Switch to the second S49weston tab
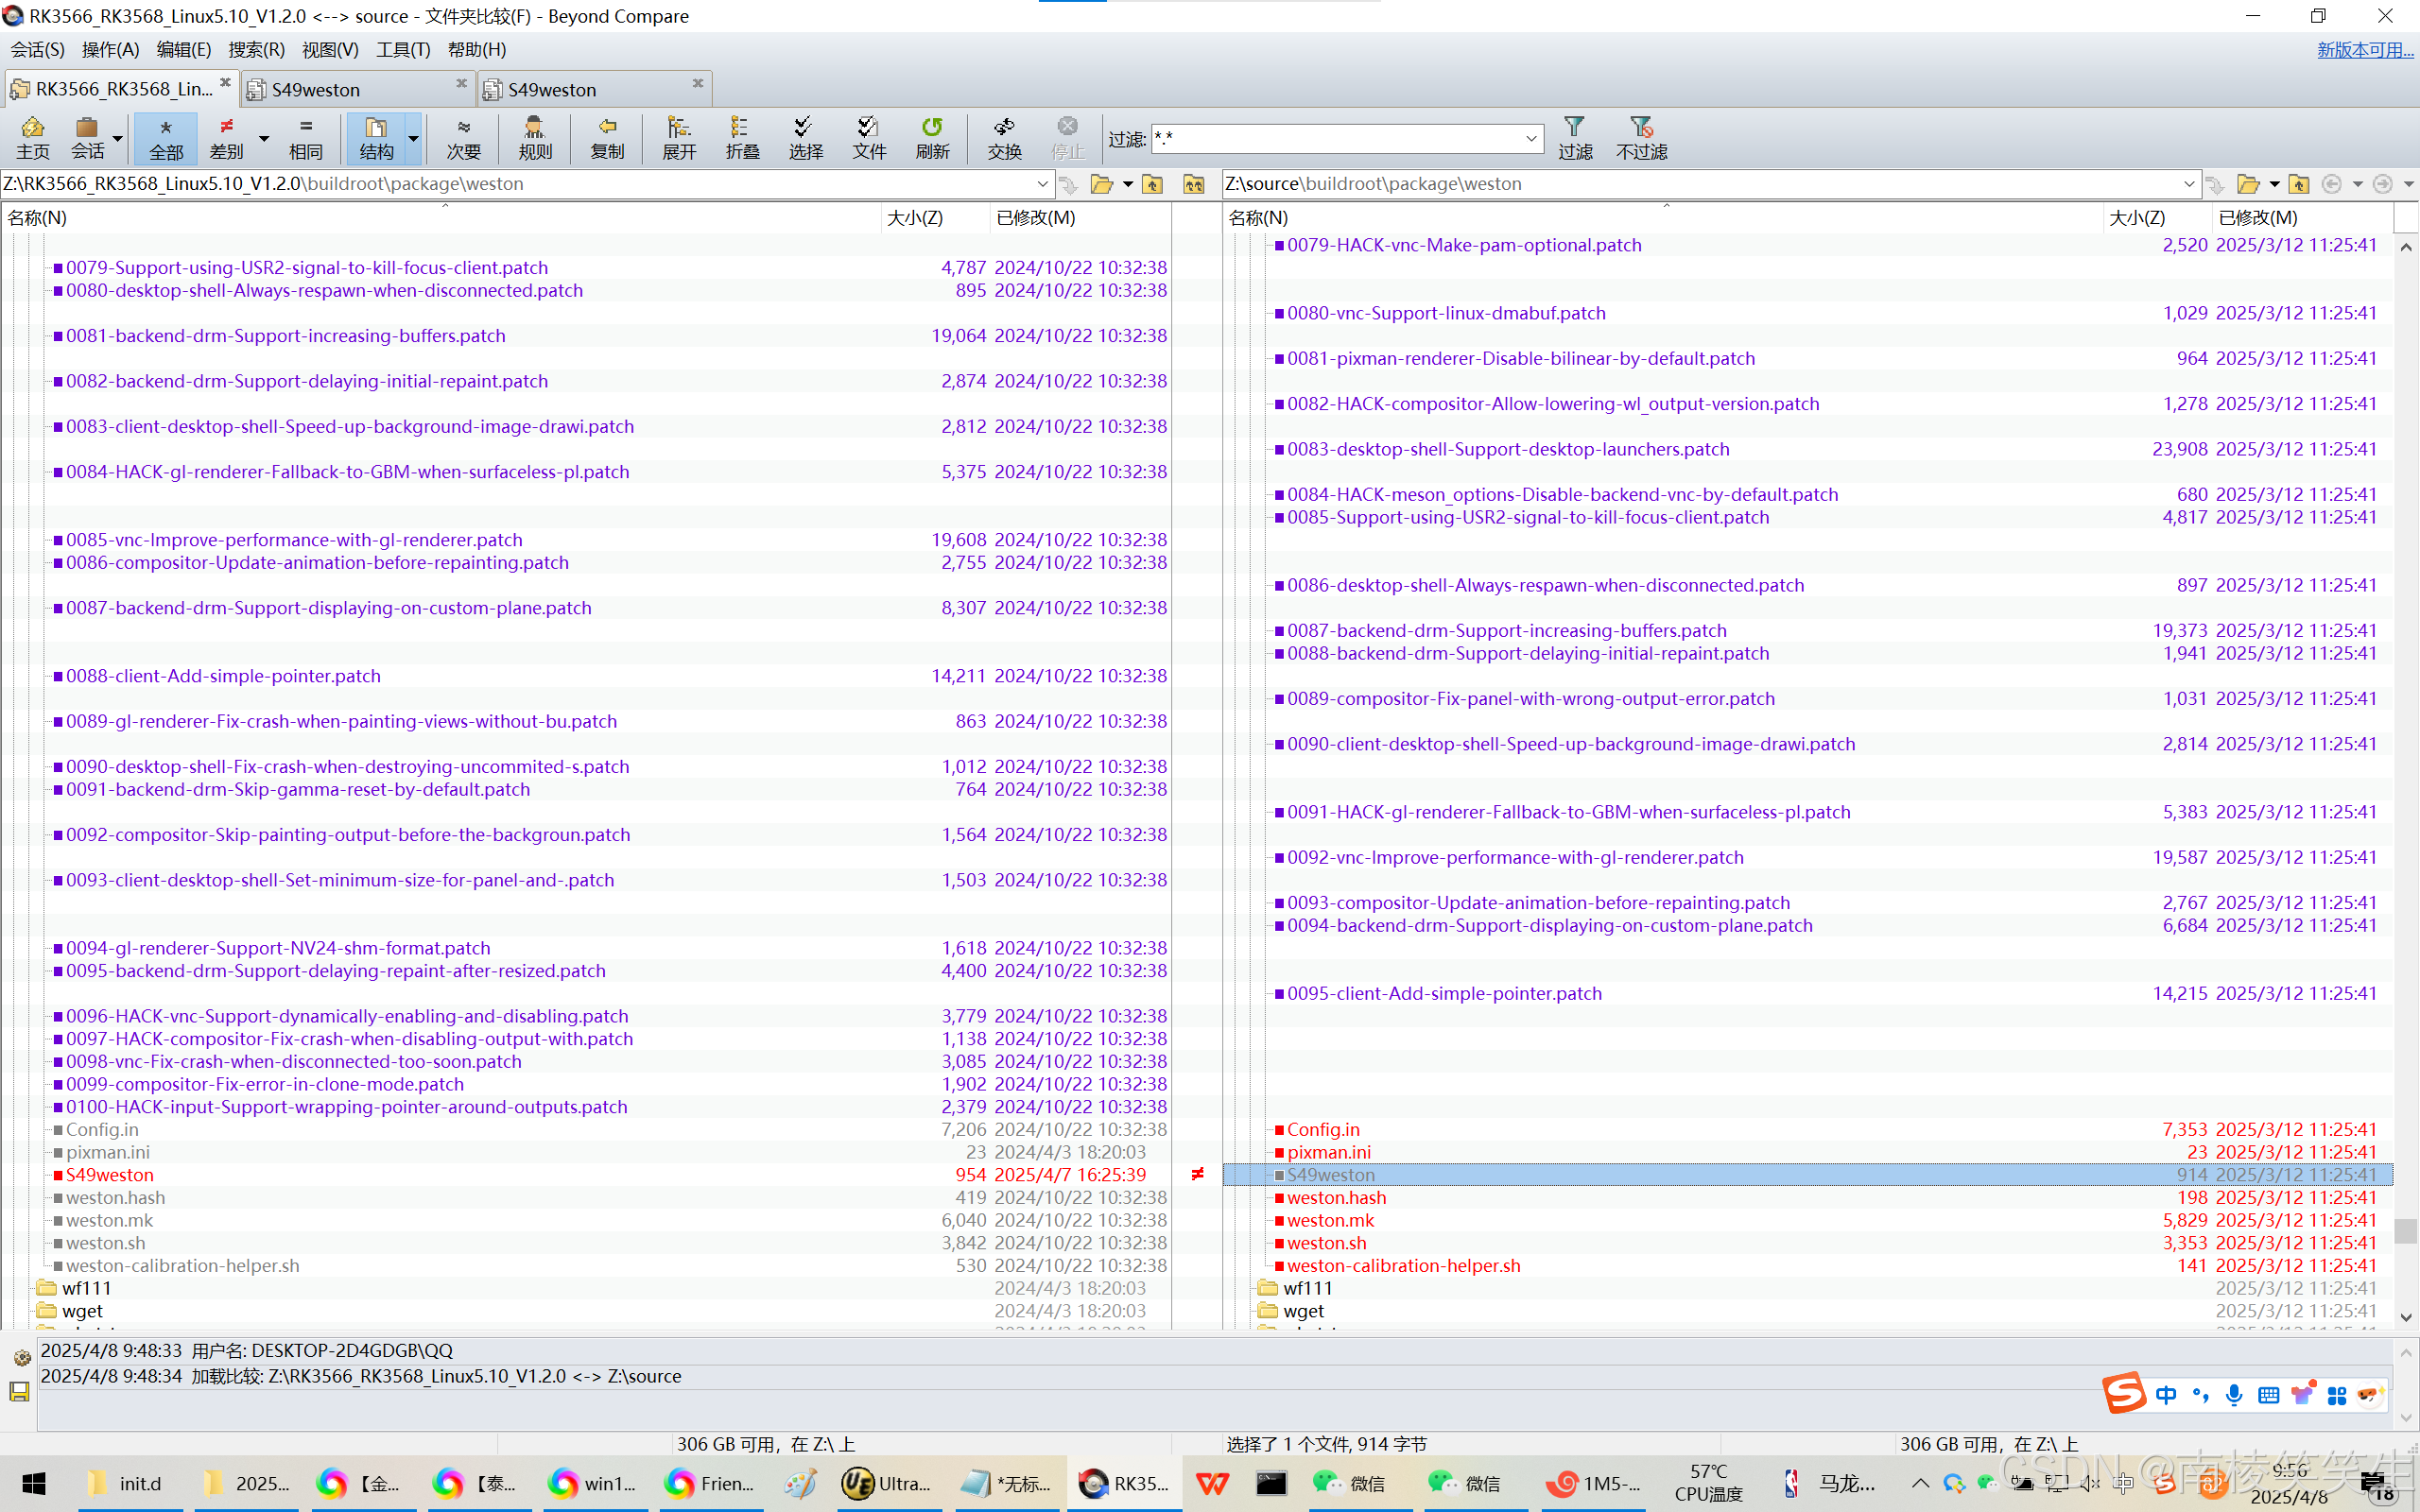 552,89
